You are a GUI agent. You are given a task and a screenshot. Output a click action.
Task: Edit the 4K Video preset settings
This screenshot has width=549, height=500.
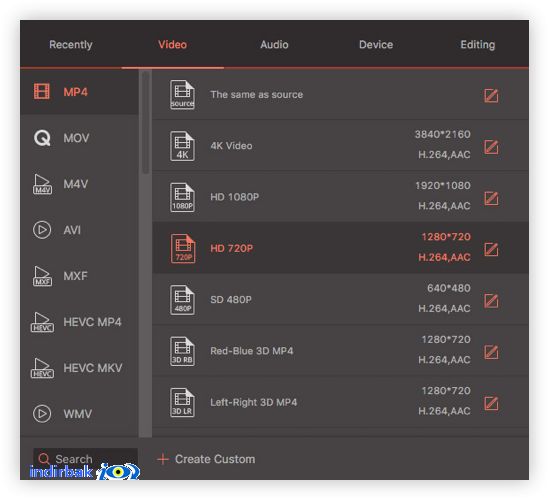[491, 147]
